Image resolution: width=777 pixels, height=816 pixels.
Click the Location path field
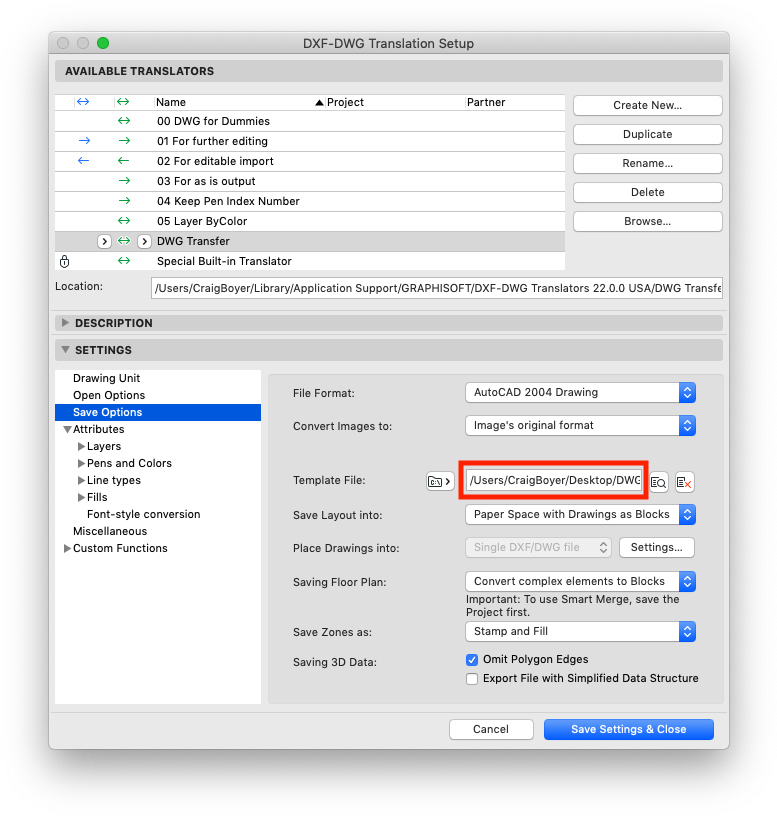[437, 288]
